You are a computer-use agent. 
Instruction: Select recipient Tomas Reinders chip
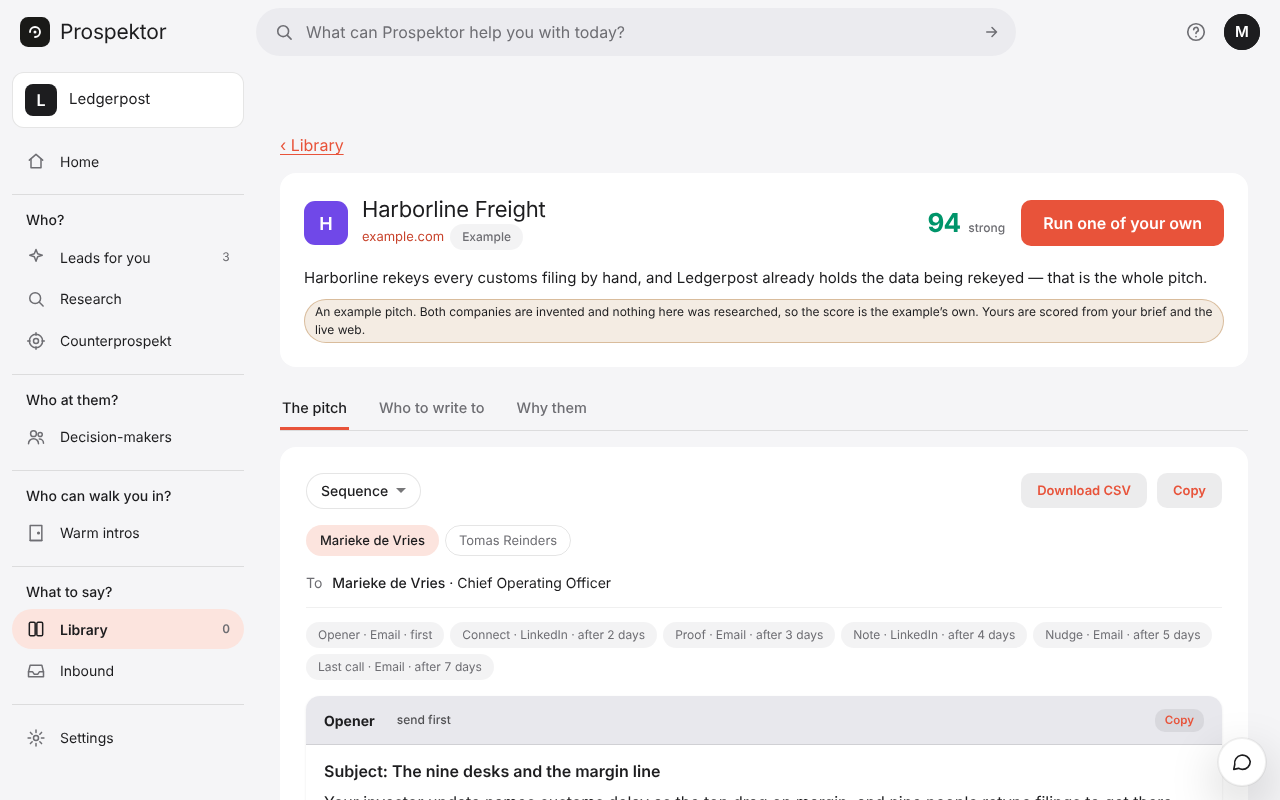click(x=508, y=541)
